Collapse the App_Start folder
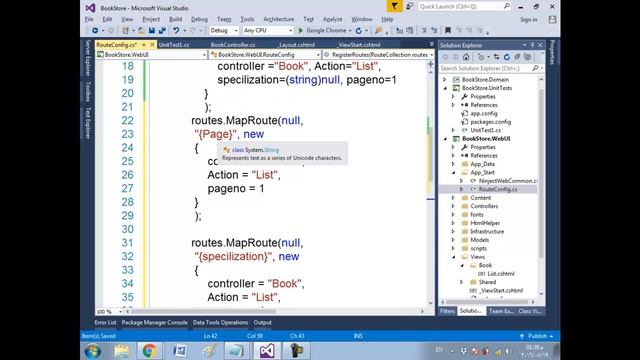 click(x=453, y=173)
